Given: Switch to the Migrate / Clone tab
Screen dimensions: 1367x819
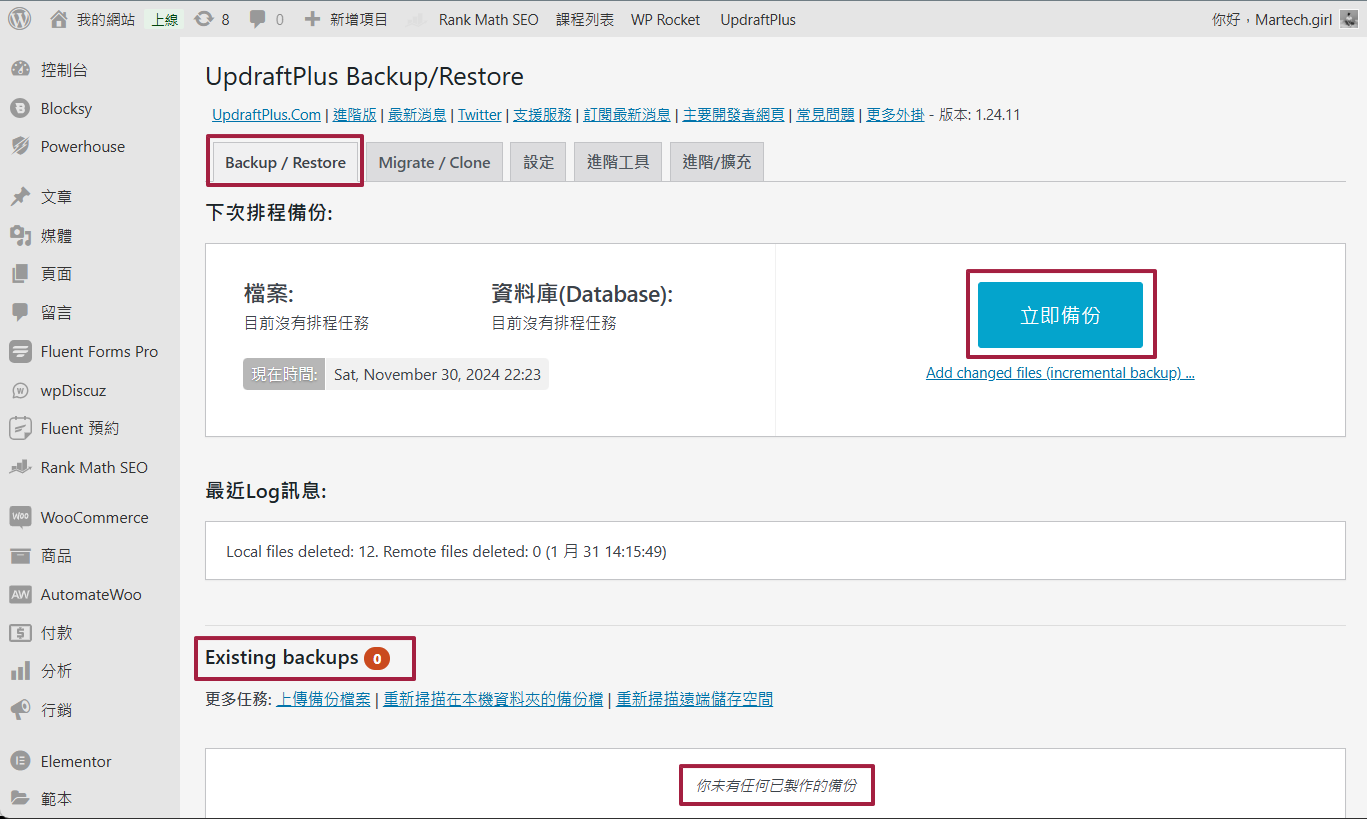Looking at the screenshot, I should 434,163.
